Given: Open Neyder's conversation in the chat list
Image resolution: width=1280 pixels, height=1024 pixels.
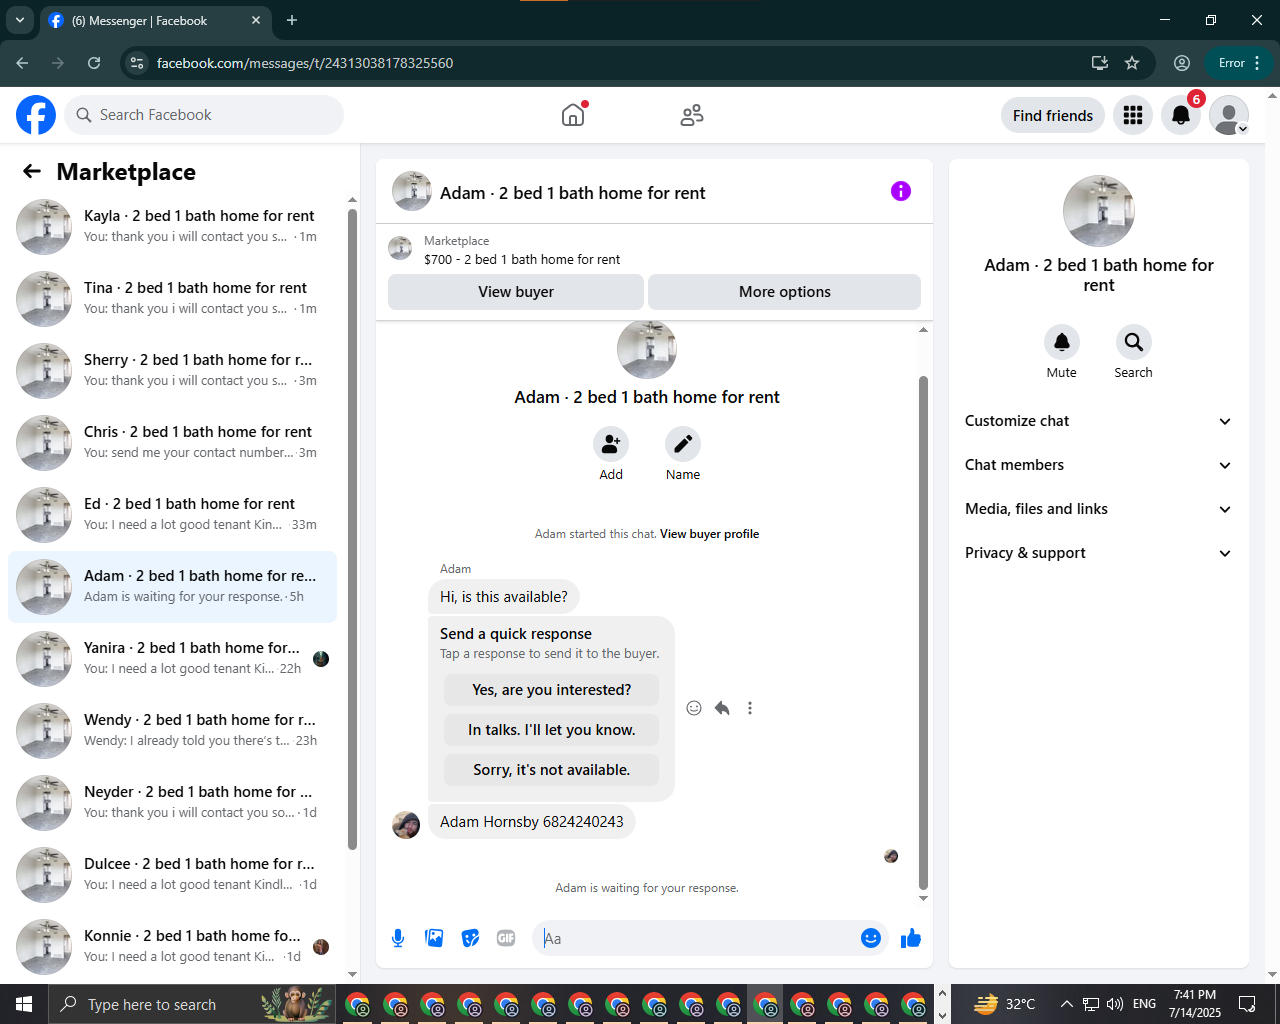Looking at the screenshot, I should click(x=172, y=802).
